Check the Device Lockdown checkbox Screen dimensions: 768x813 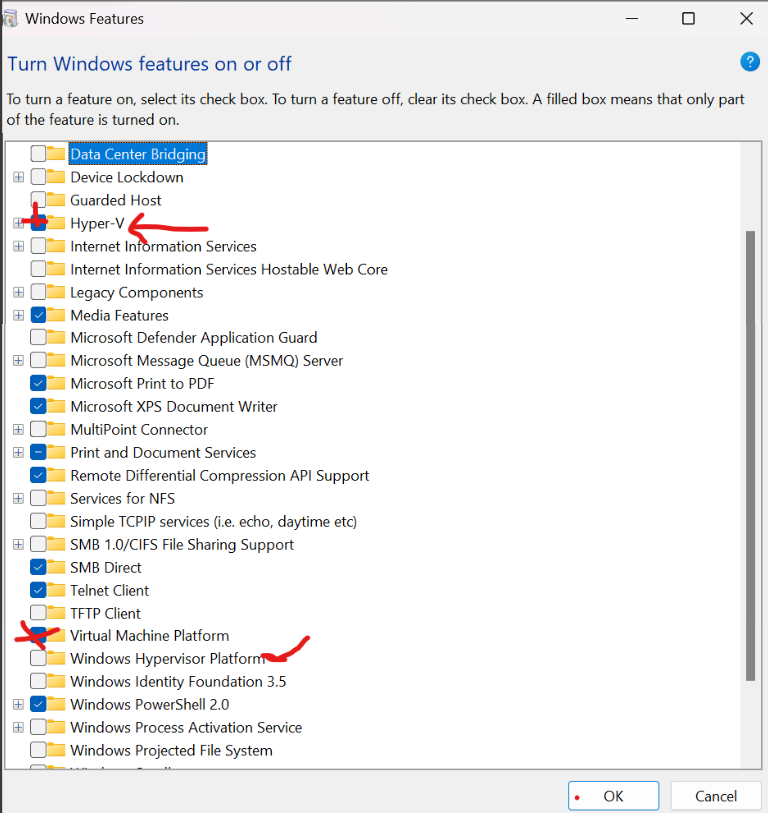coord(38,177)
